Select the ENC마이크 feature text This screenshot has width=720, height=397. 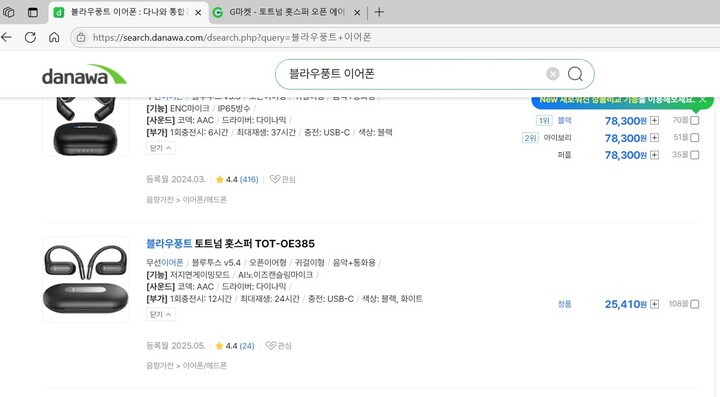190,109
